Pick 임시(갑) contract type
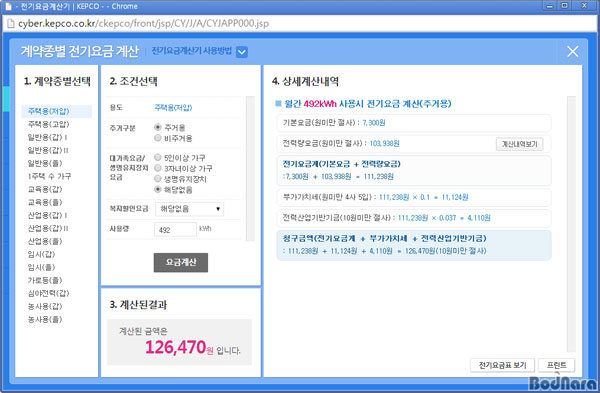The height and width of the screenshot is (393, 600). pyautogui.click(x=41, y=254)
